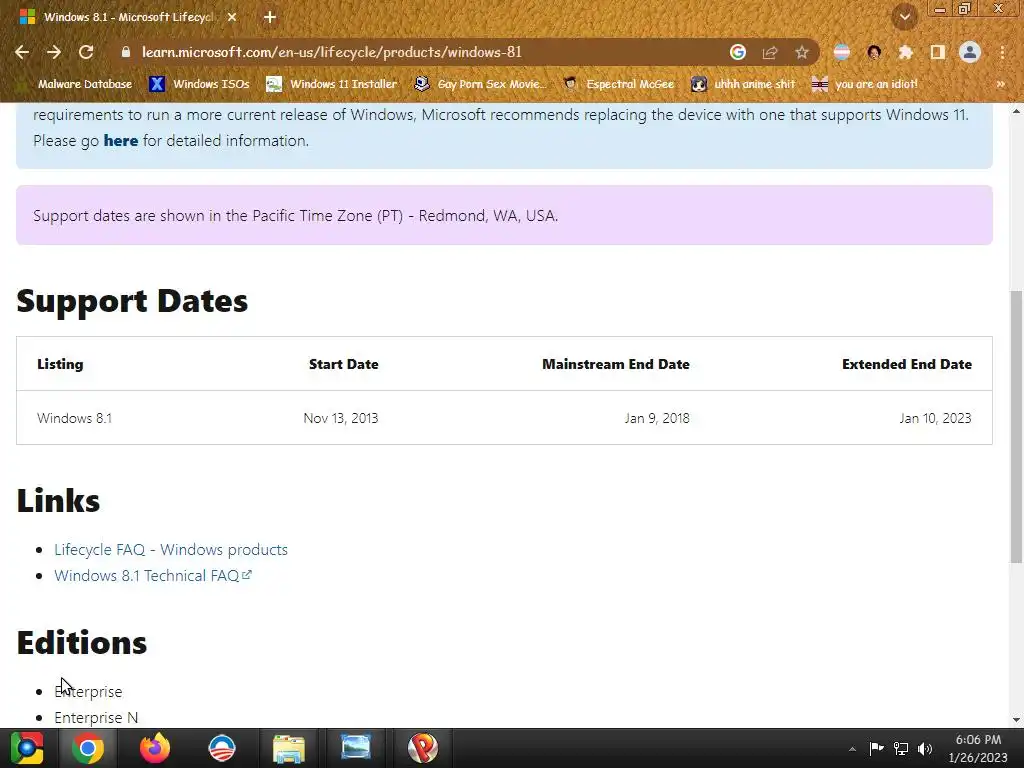
Task: Click the Listing column header
Action: (x=60, y=364)
